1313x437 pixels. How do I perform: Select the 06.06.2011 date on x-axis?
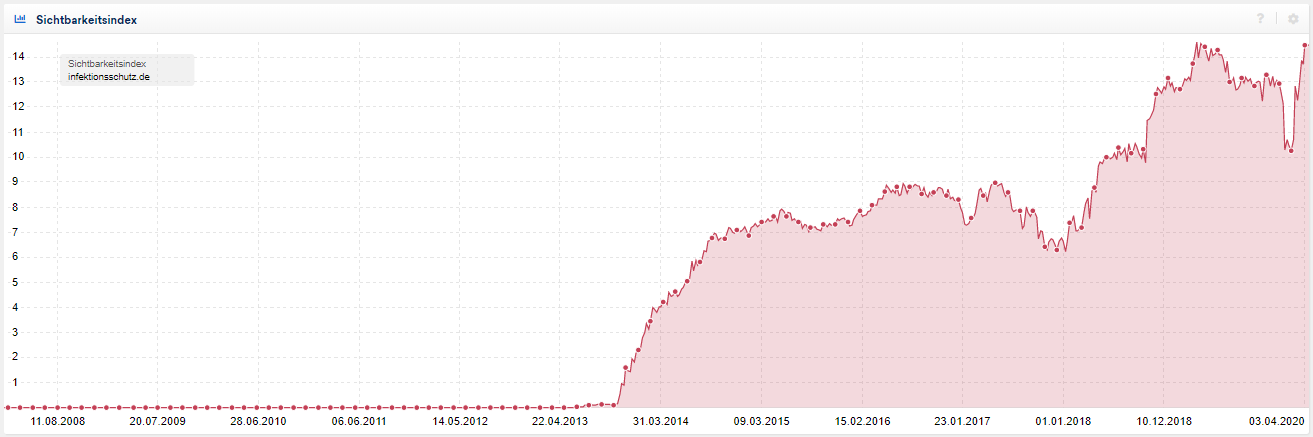point(359,422)
